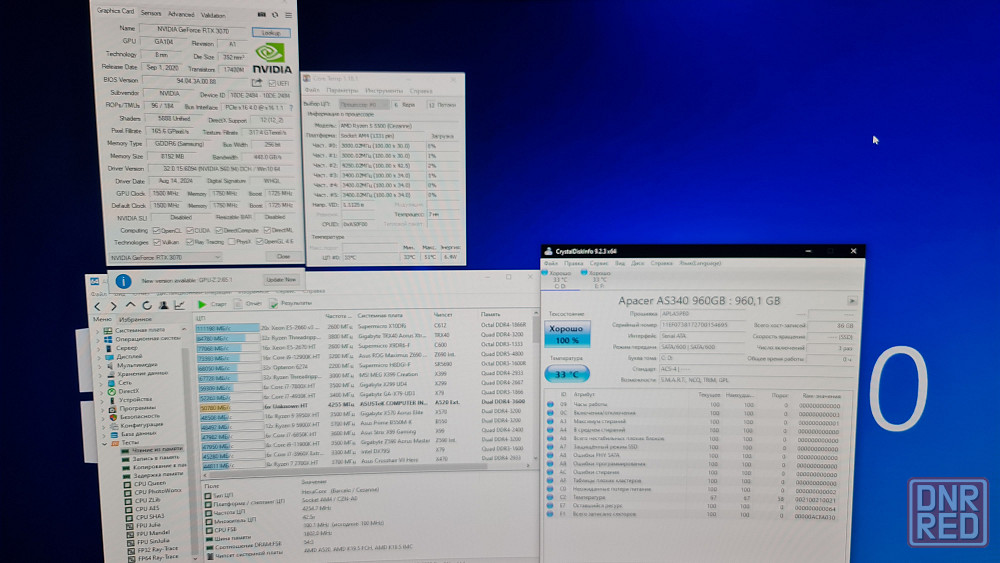Expand the Дисплей node in AIDA64

pyautogui.click(x=99, y=357)
